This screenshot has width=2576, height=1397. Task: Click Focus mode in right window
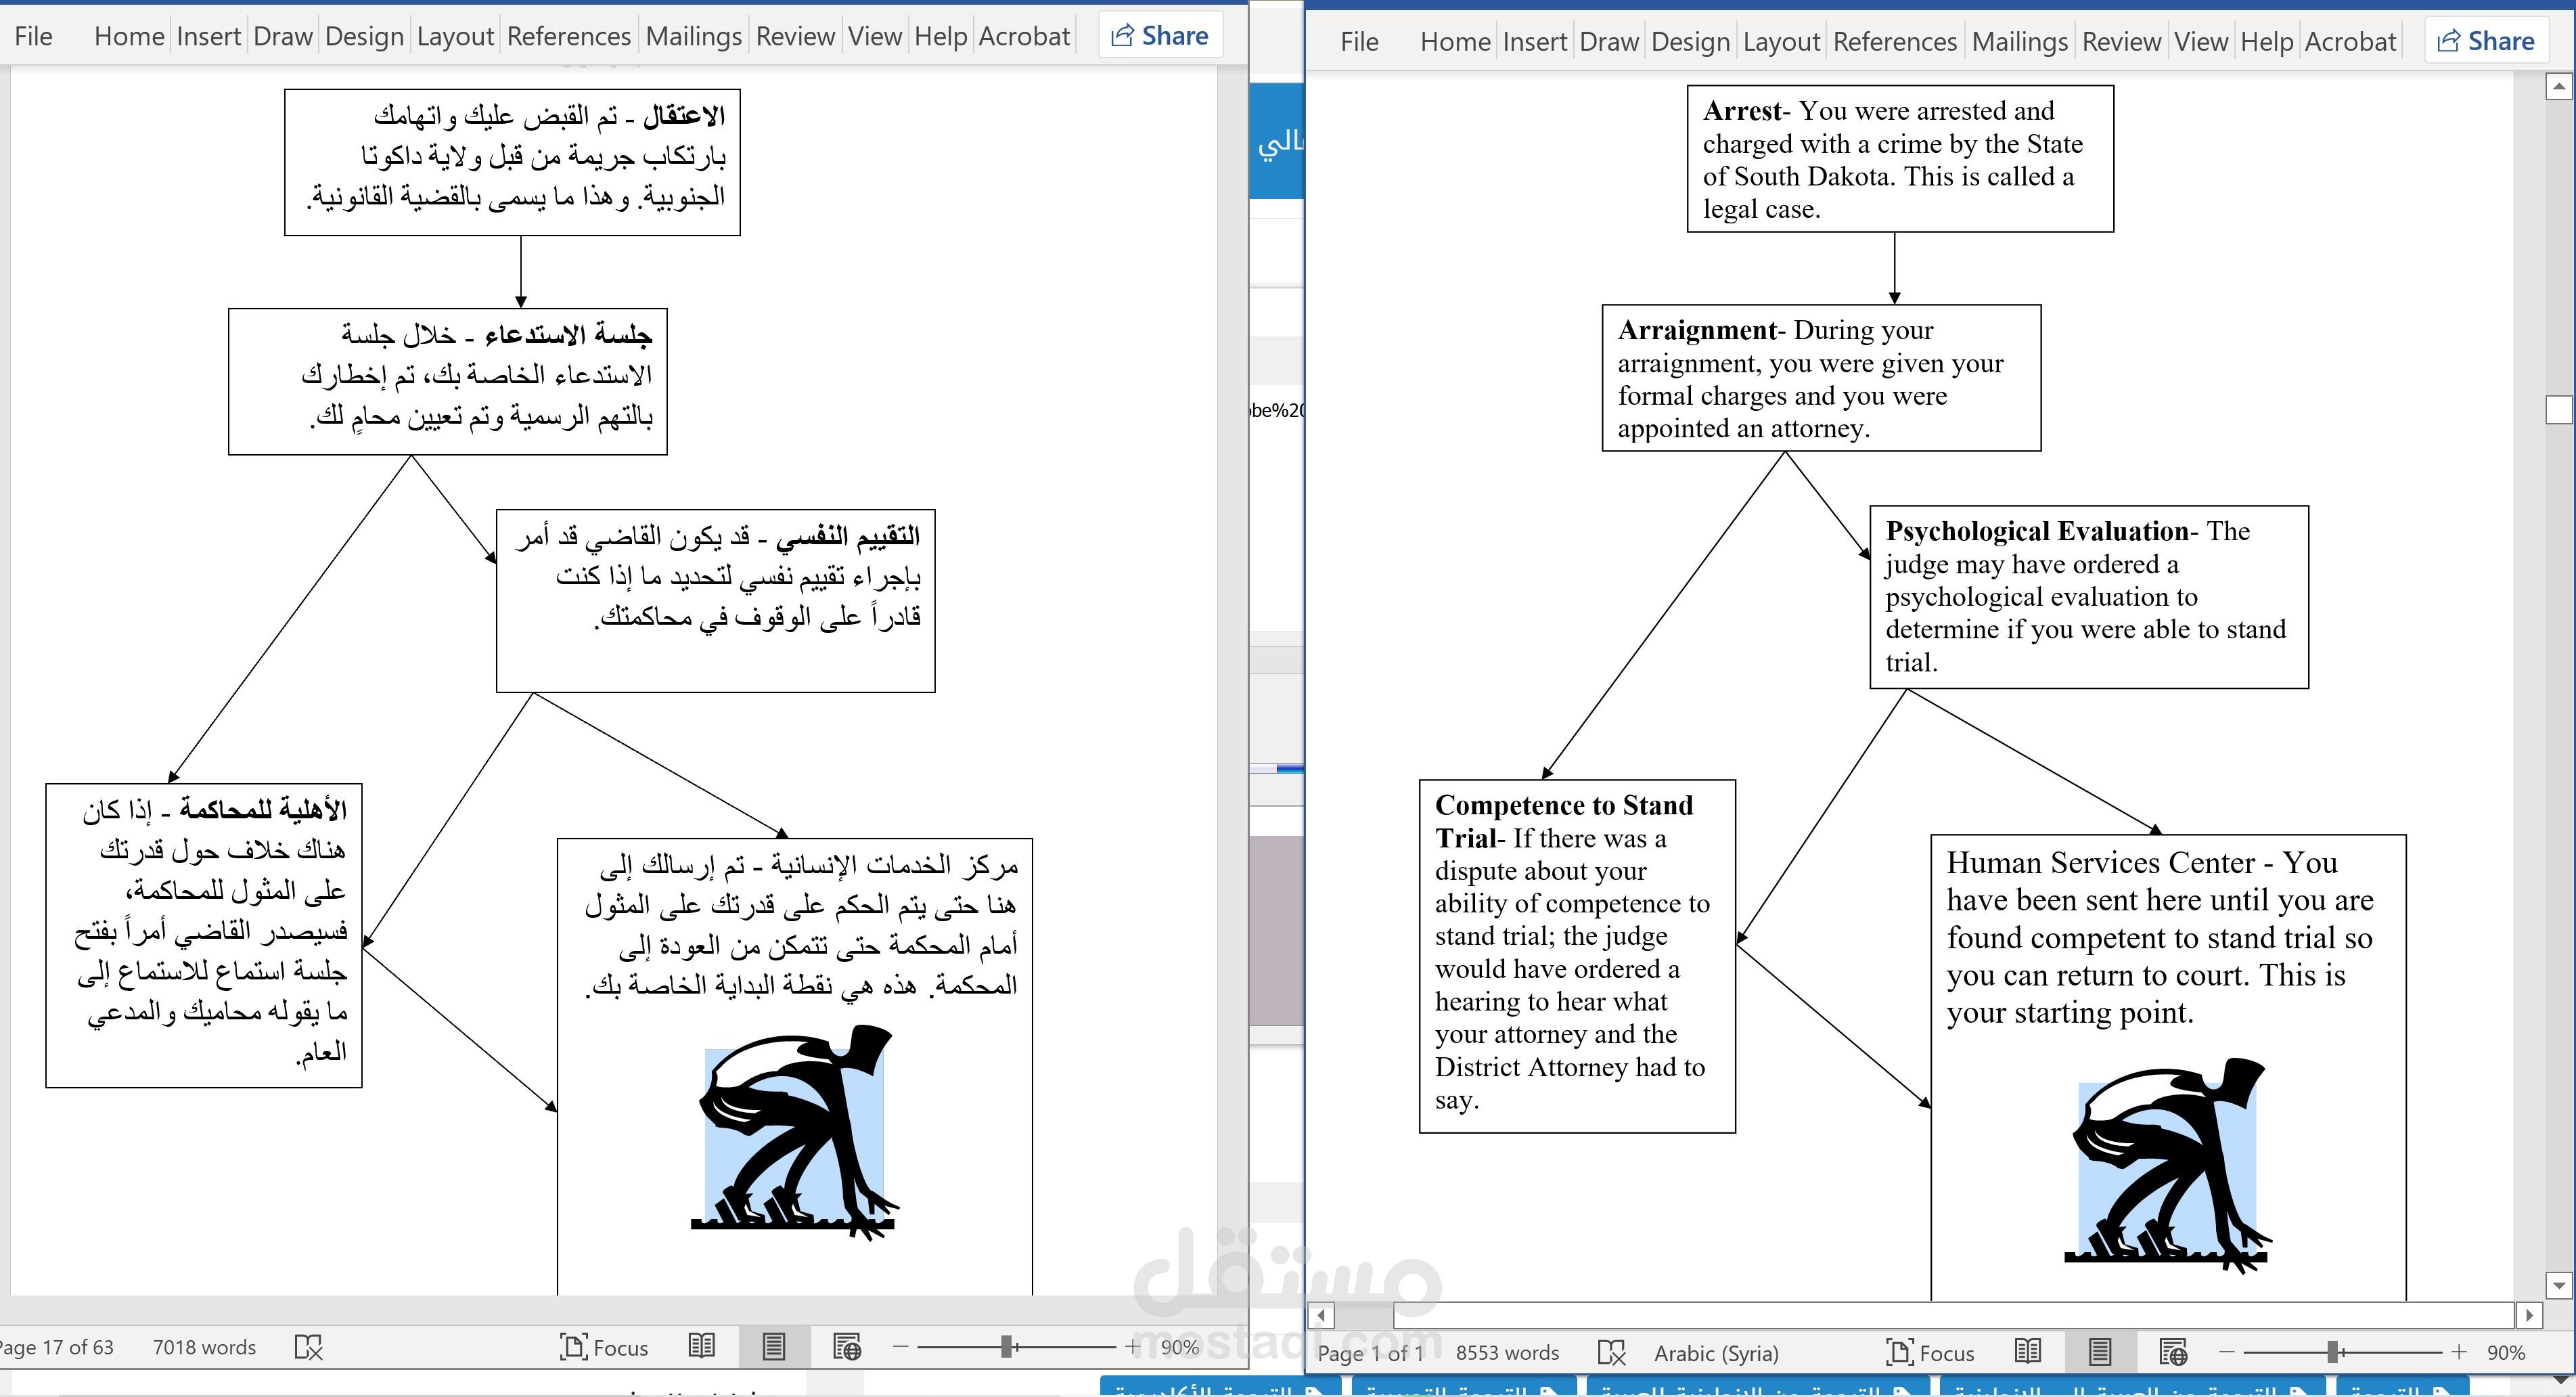pyautogui.click(x=1930, y=1352)
